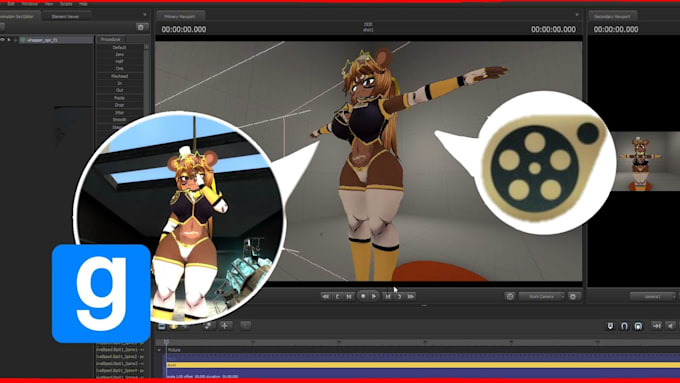Toggle frame snapping magnet icon
Viewport: 680px width, 383px height.
pyautogui.click(x=638, y=326)
